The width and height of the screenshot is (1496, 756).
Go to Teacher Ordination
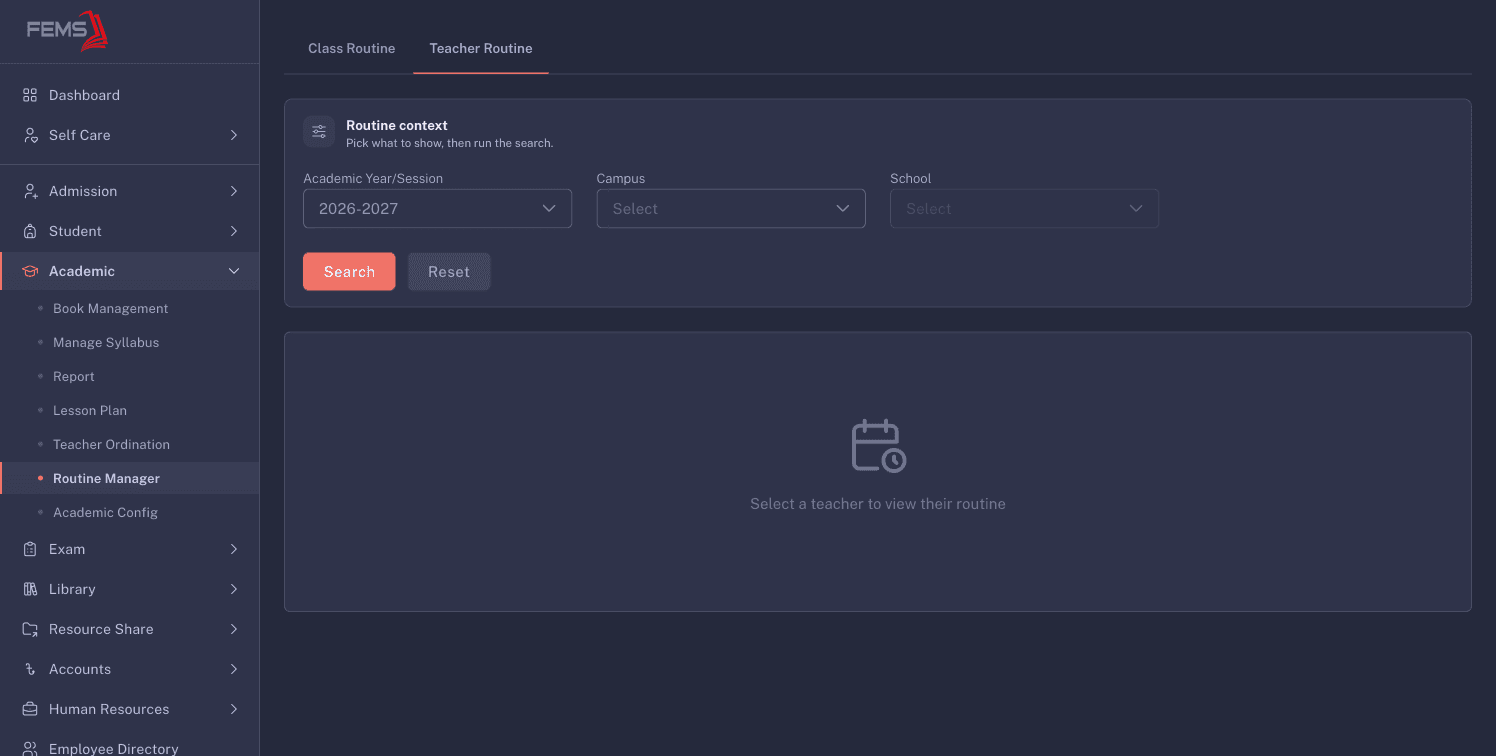click(111, 445)
